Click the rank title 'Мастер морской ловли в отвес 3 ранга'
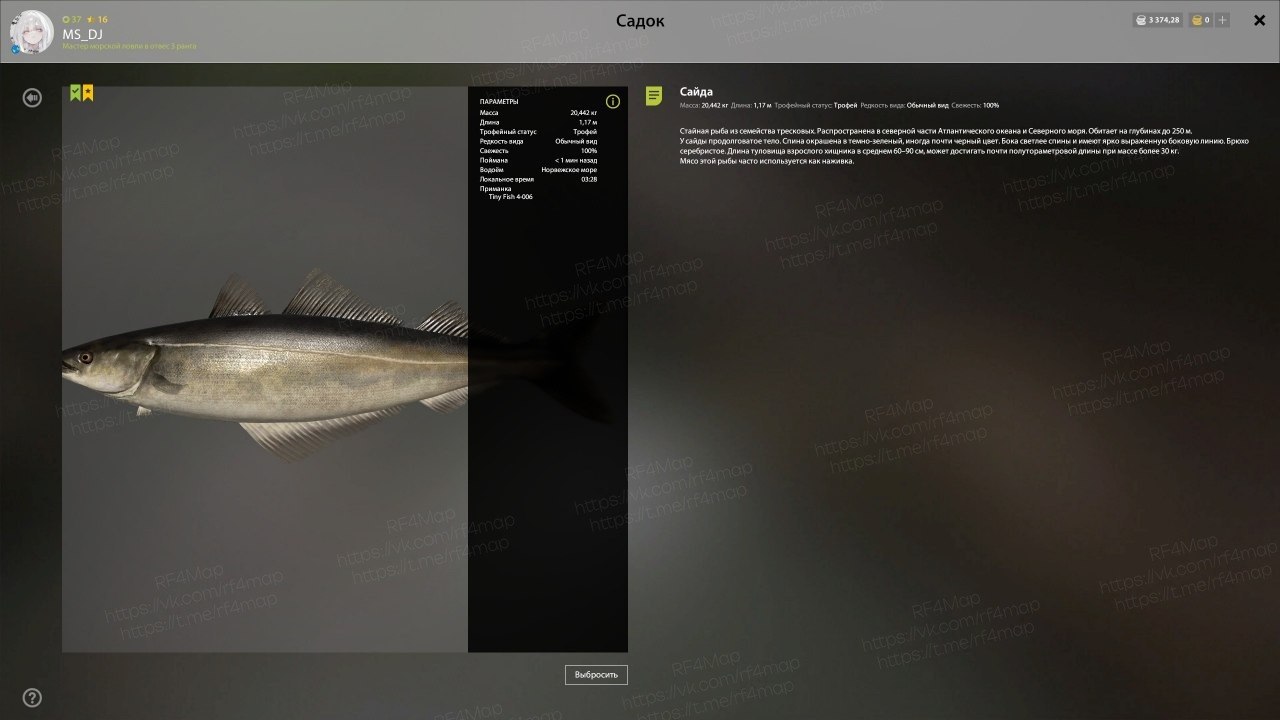Screen dimensions: 1280x720 (129, 46)
